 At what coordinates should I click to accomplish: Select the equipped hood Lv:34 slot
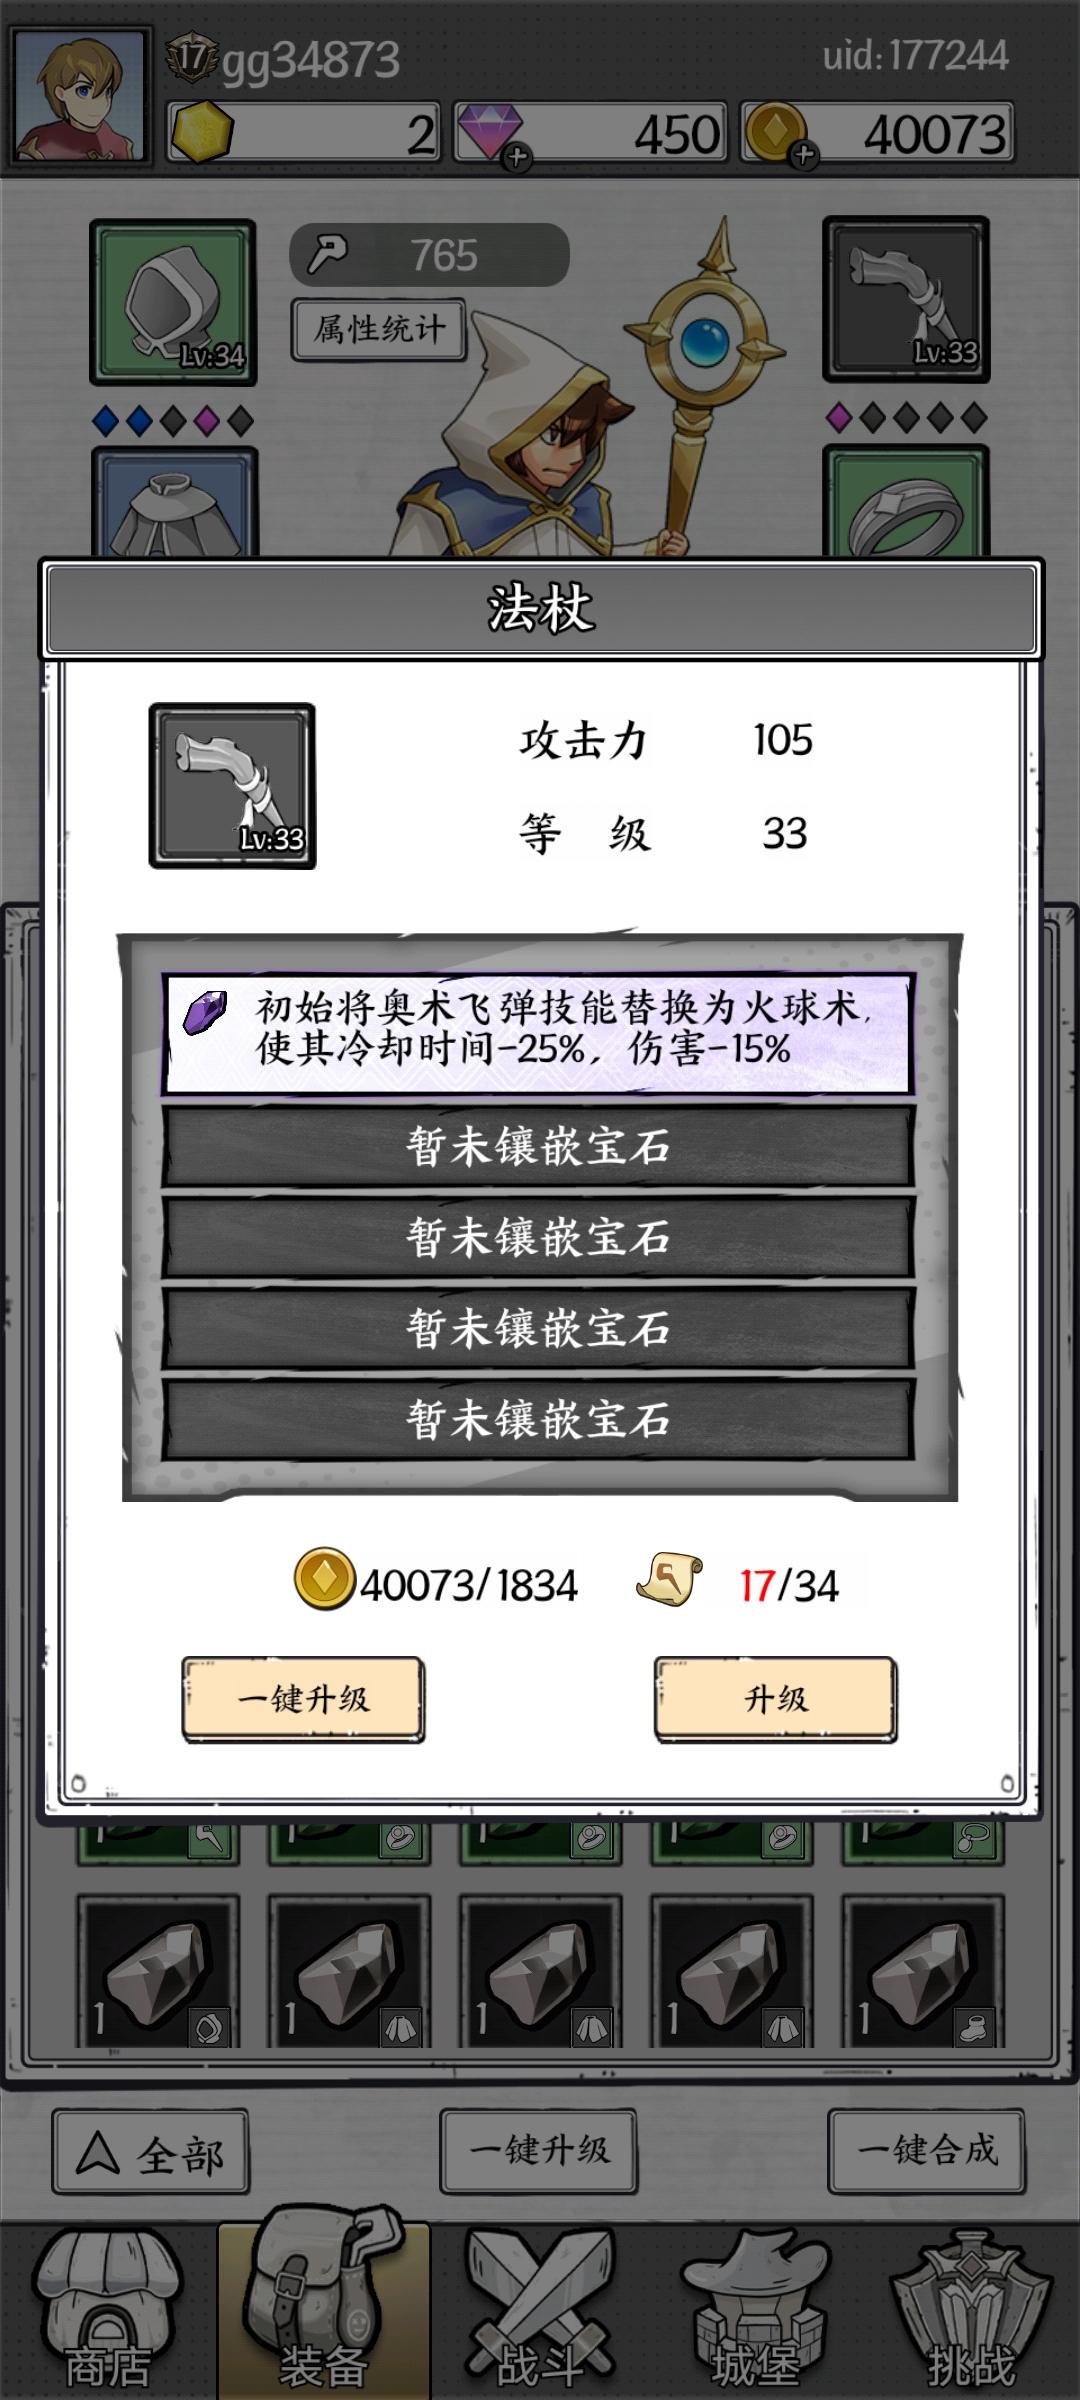click(x=173, y=301)
